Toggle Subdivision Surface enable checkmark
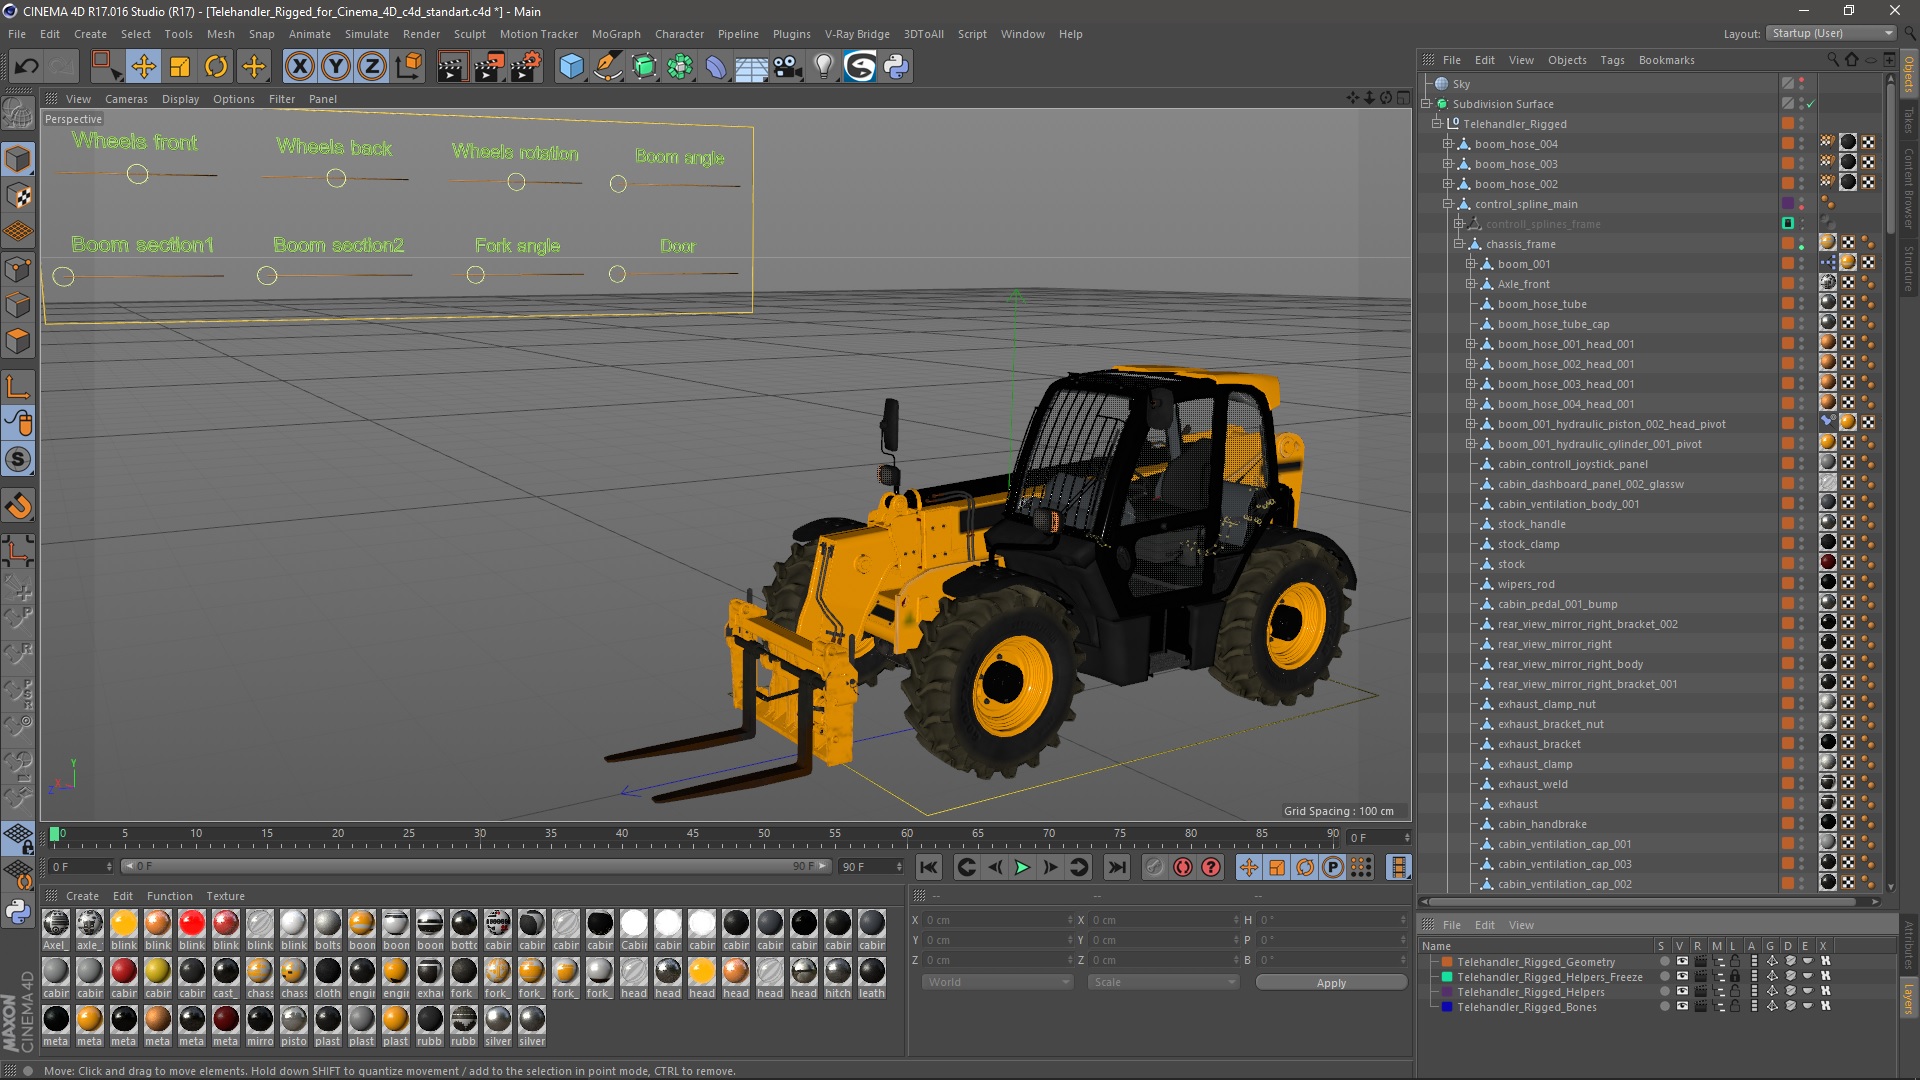The width and height of the screenshot is (1920, 1080). click(x=1810, y=104)
